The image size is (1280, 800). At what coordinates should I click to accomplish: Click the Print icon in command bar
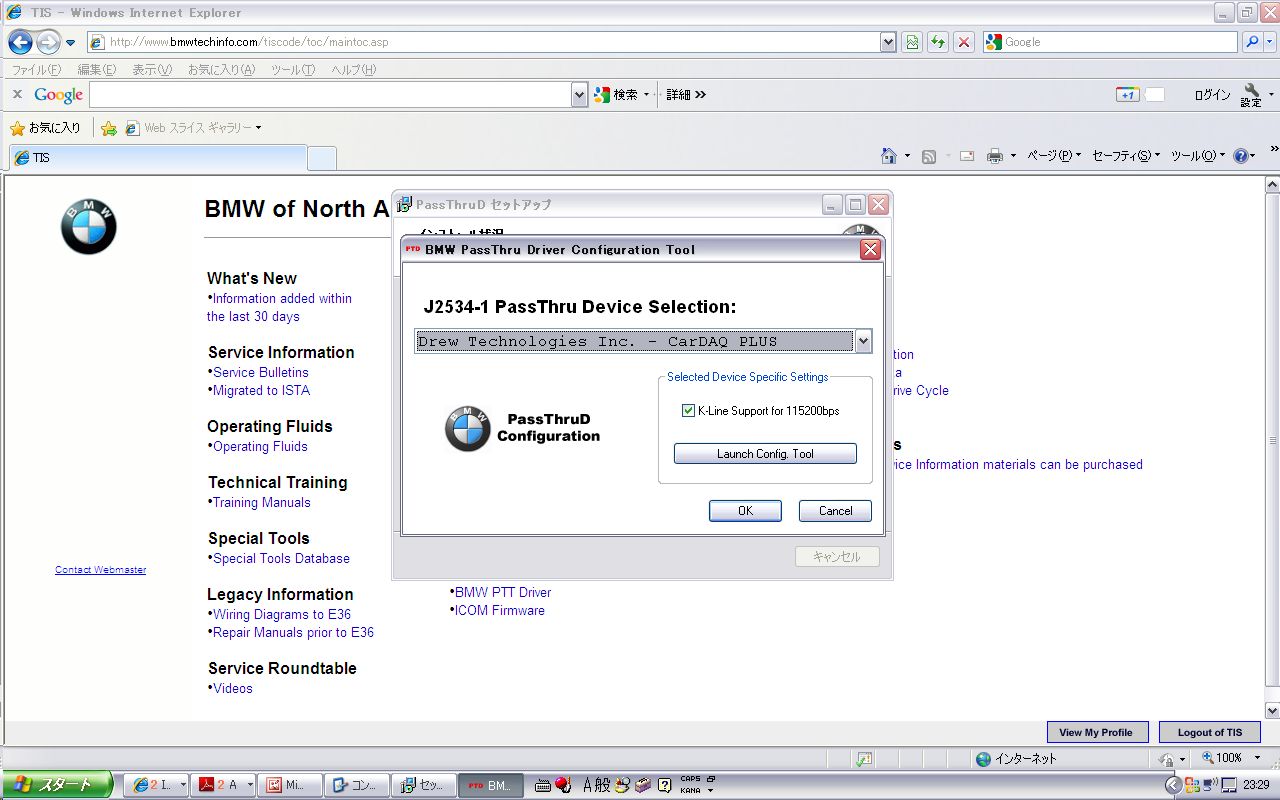995,156
